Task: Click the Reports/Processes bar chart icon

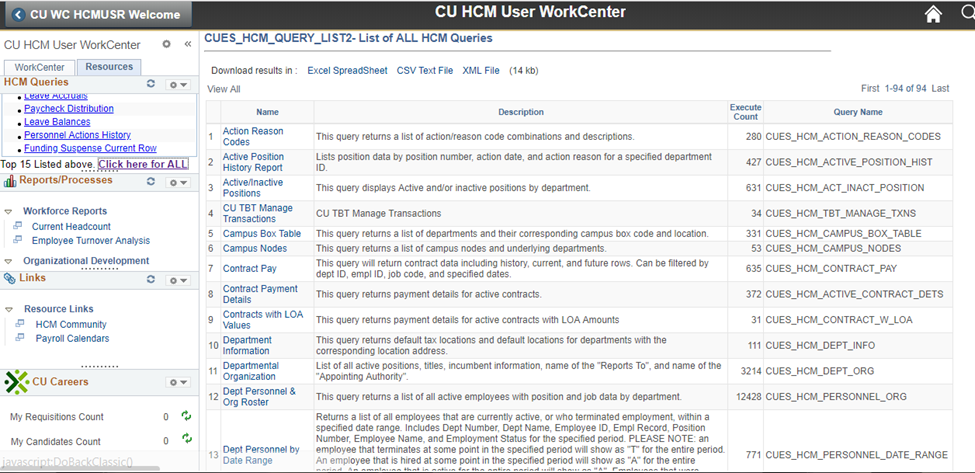Action: [9, 181]
